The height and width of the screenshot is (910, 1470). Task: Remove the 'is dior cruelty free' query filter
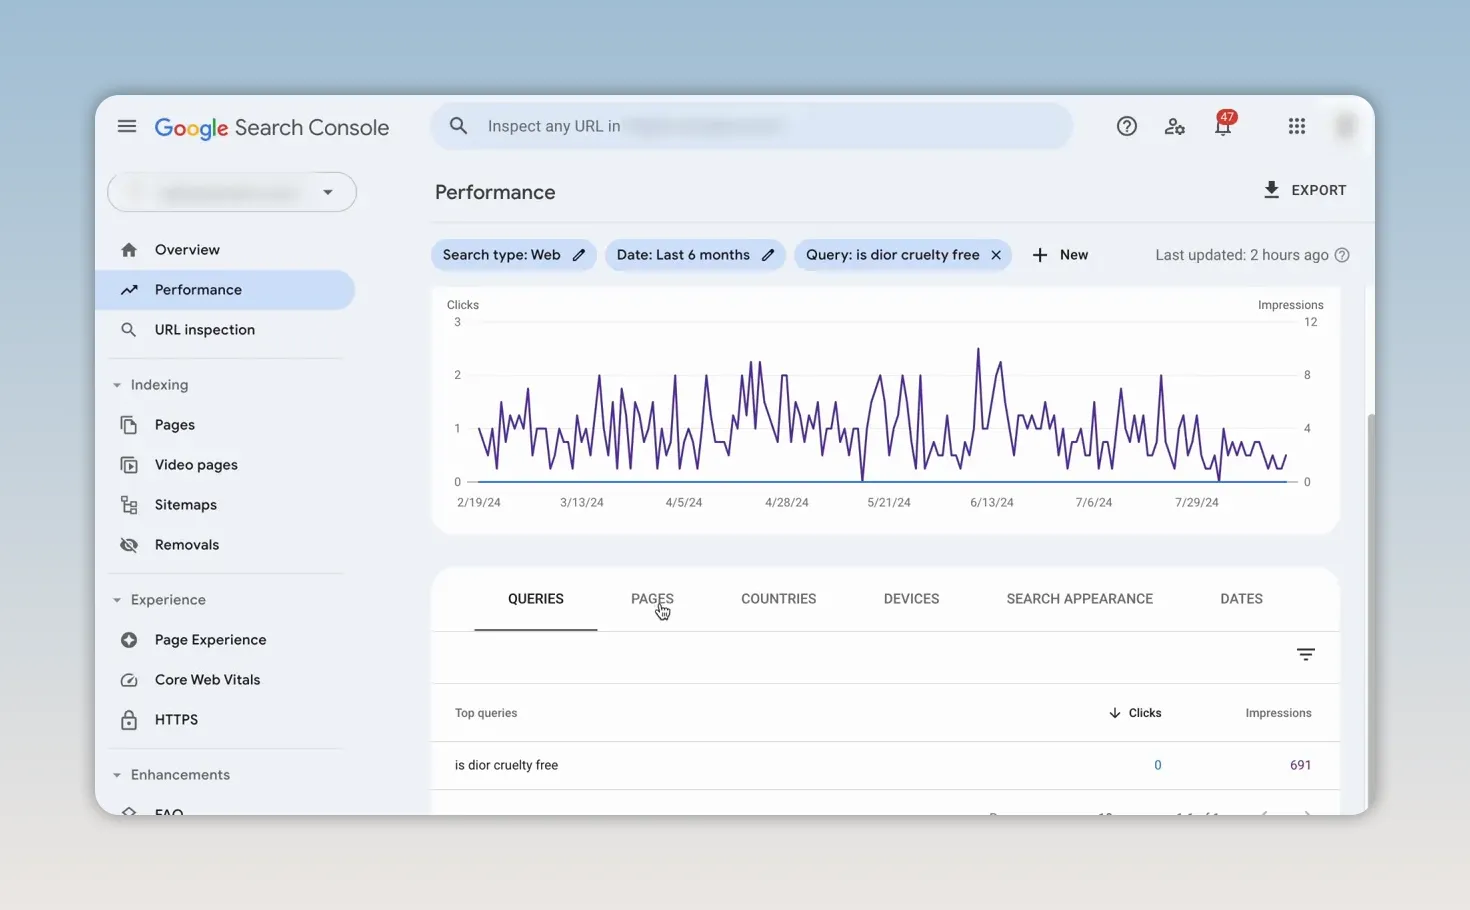[x=996, y=255]
